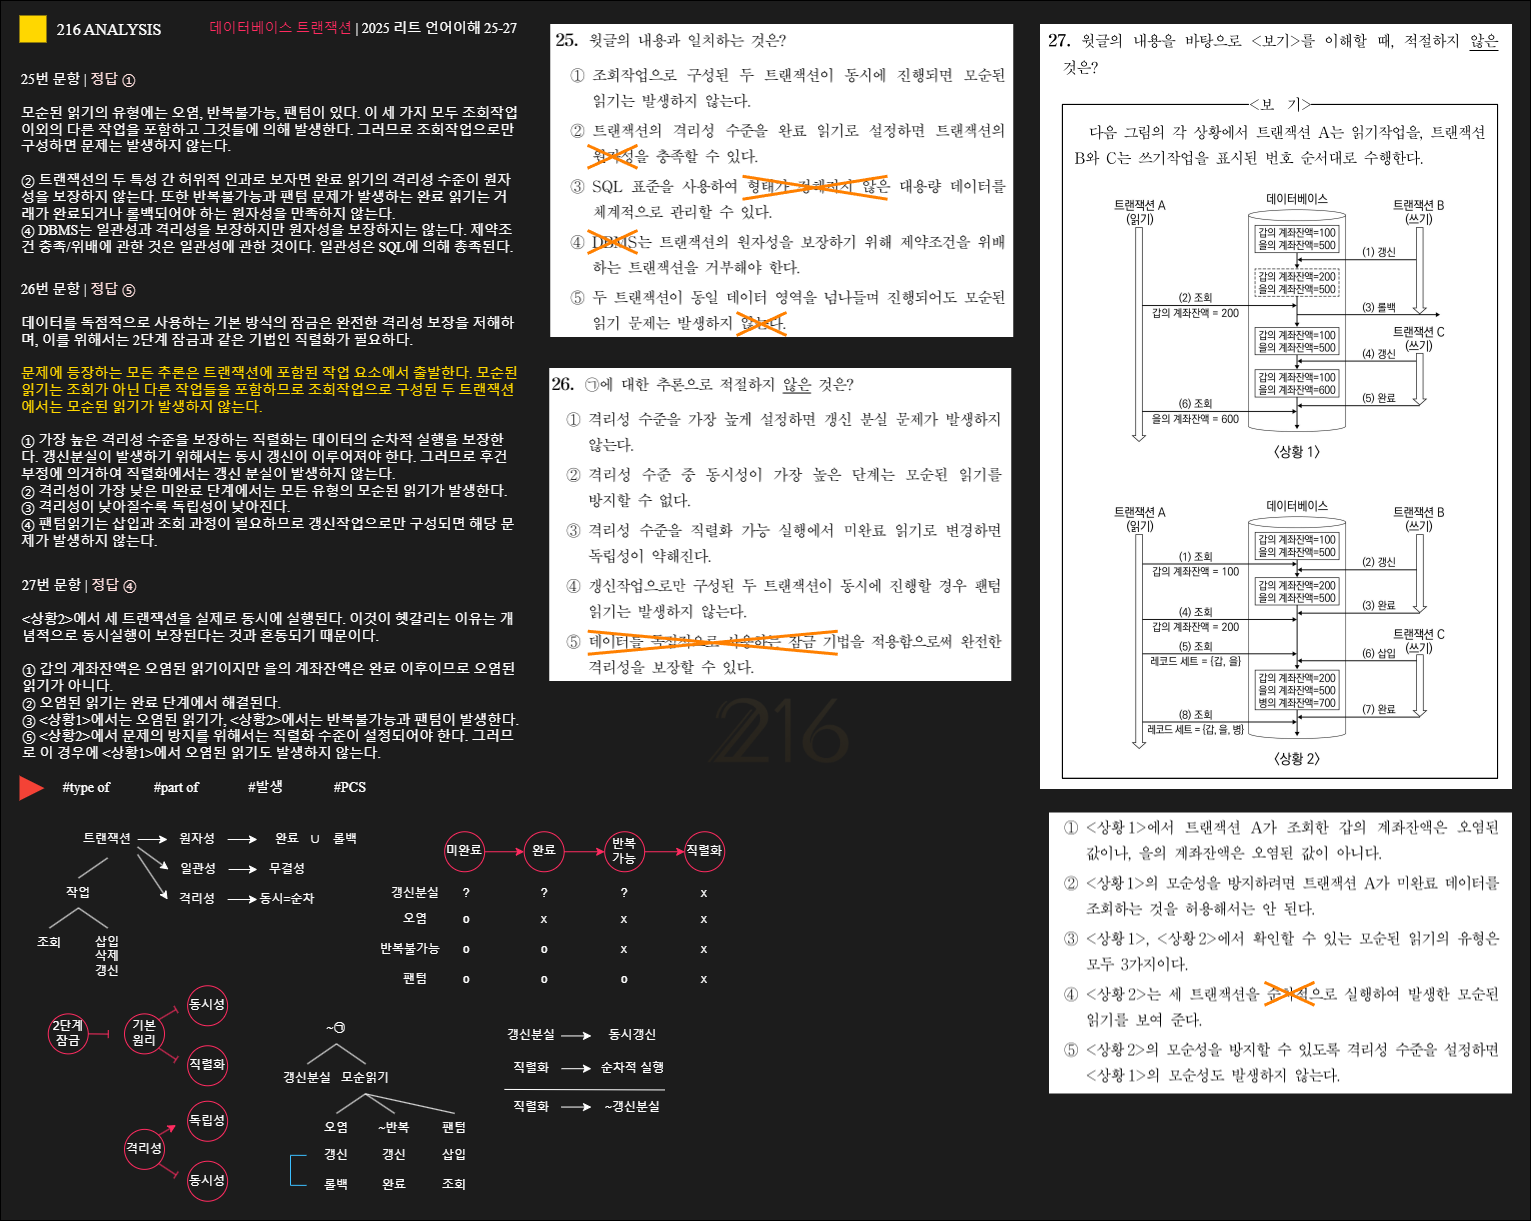Click the #type of hashtag
This screenshot has width=1531, height=1221.
click(86, 787)
